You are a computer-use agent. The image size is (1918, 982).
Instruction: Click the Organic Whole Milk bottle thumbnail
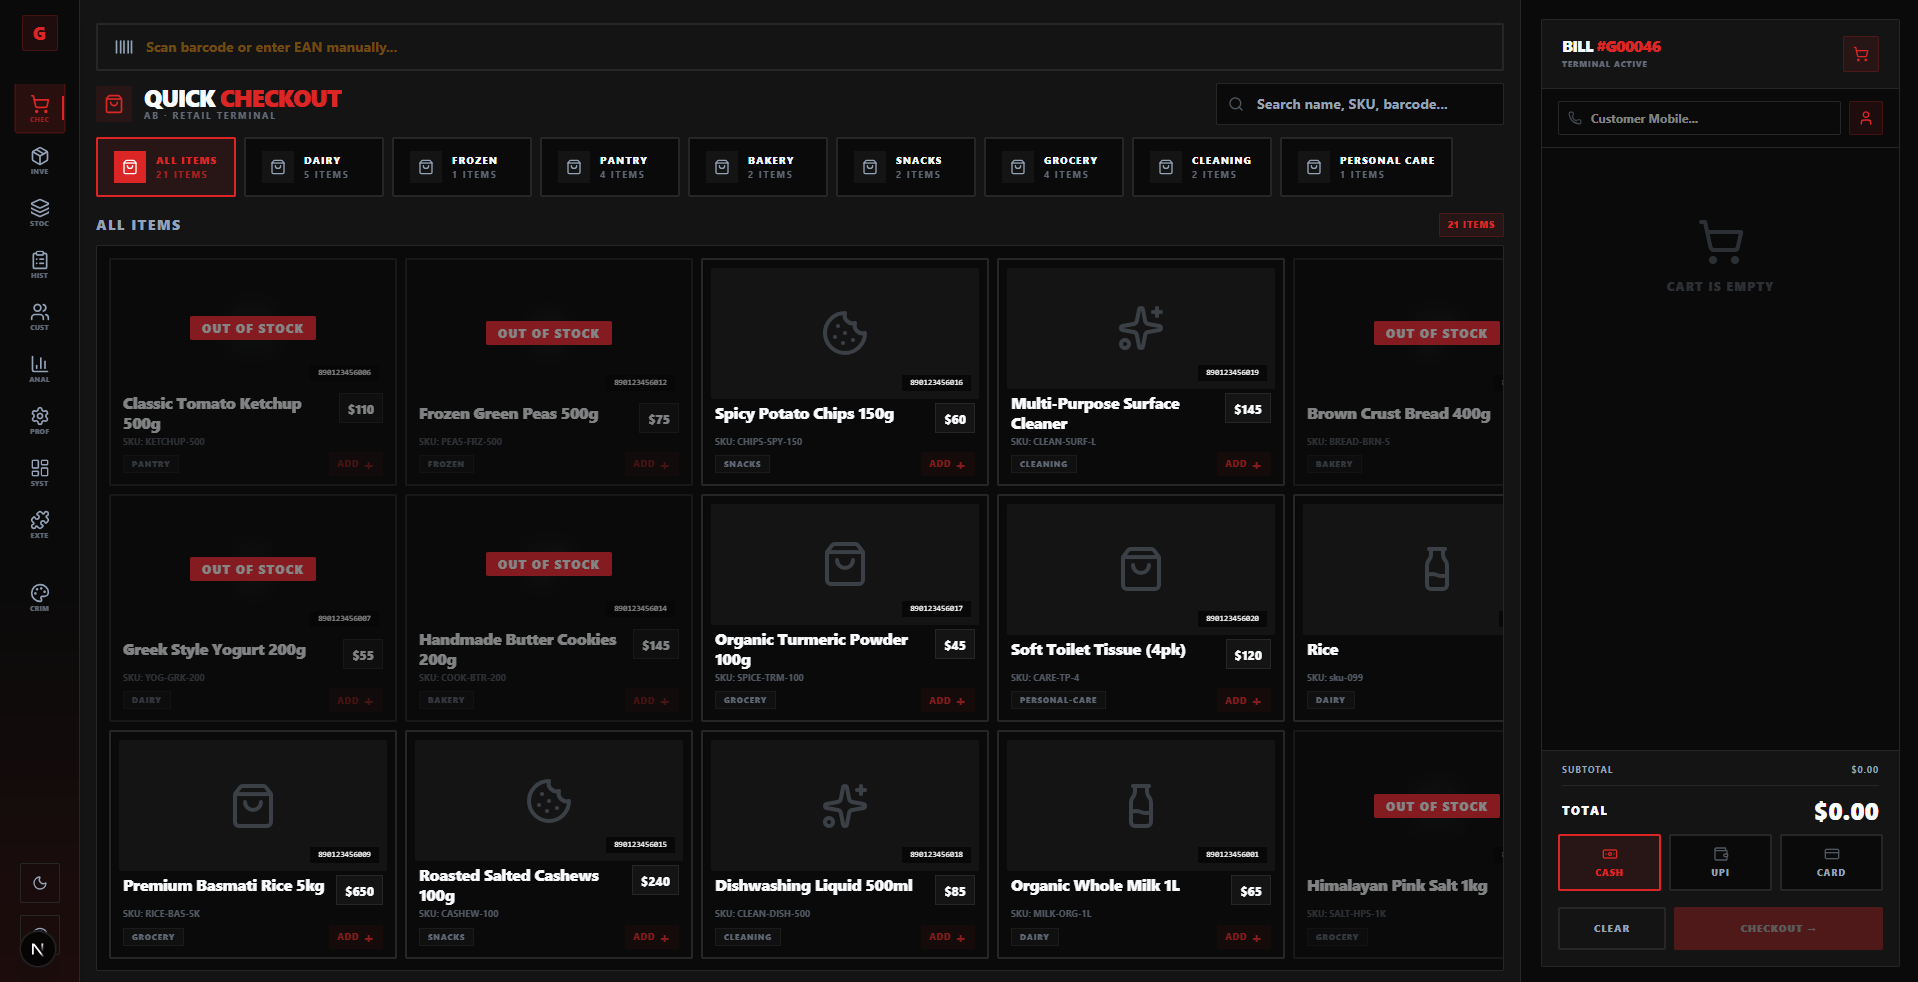pos(1141,805)
